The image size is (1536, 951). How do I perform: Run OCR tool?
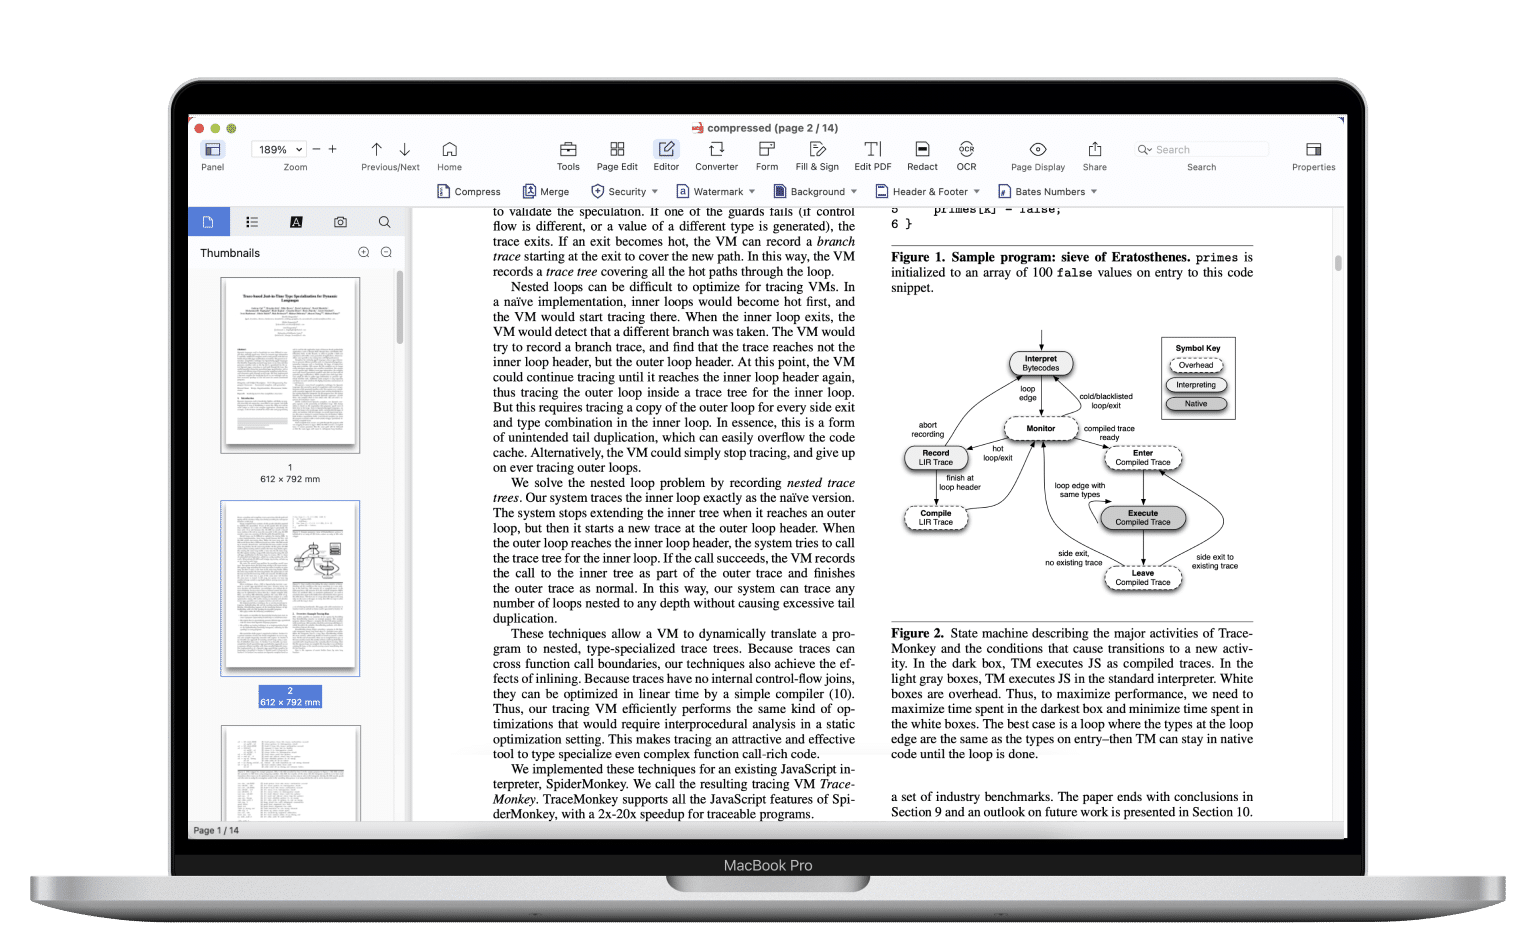966,149
